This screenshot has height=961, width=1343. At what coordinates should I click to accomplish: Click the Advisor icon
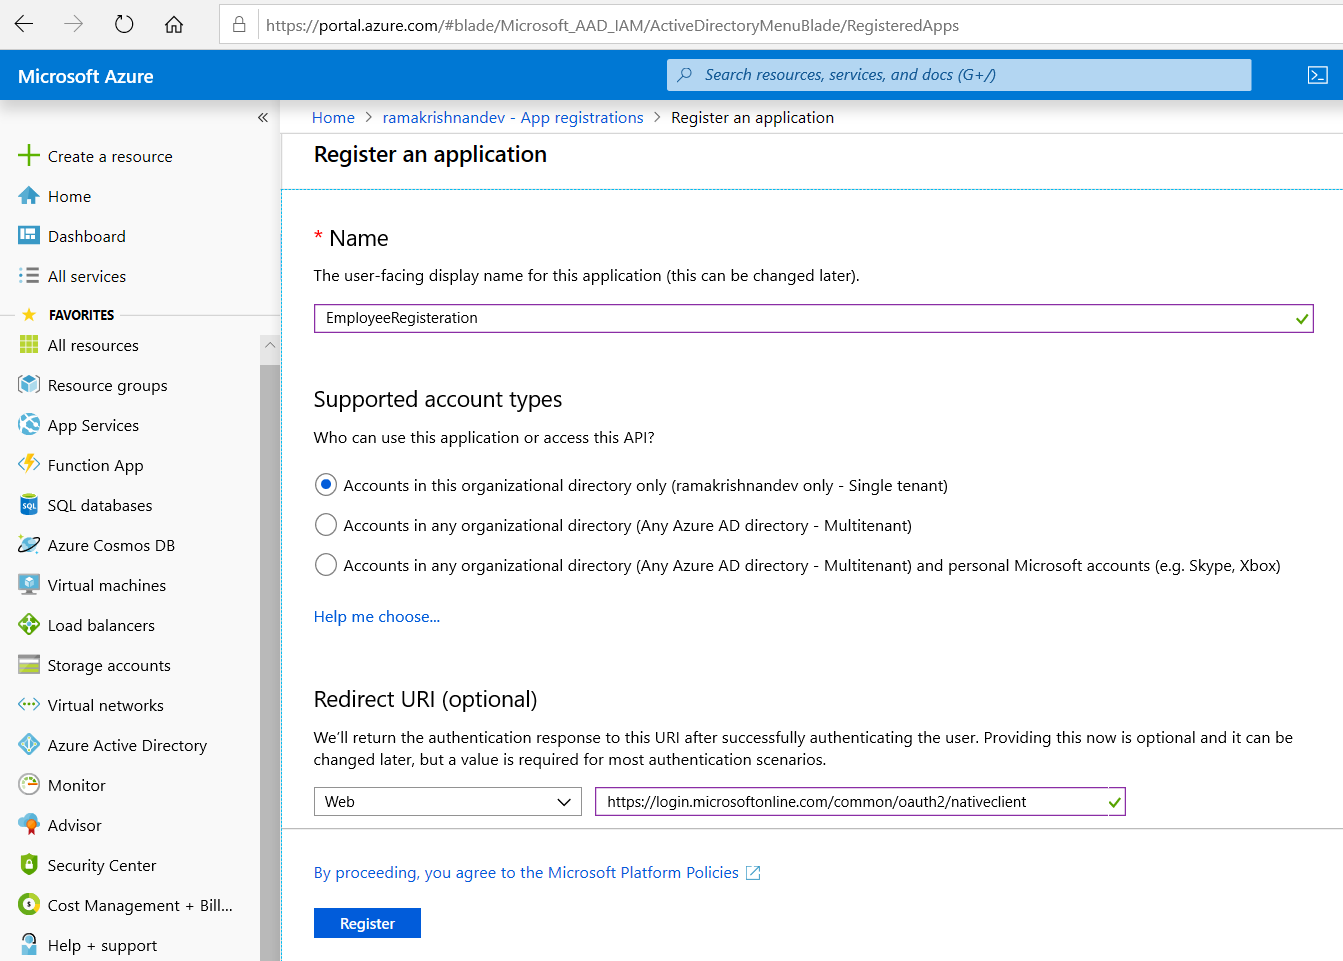click(x=29, y=825)
